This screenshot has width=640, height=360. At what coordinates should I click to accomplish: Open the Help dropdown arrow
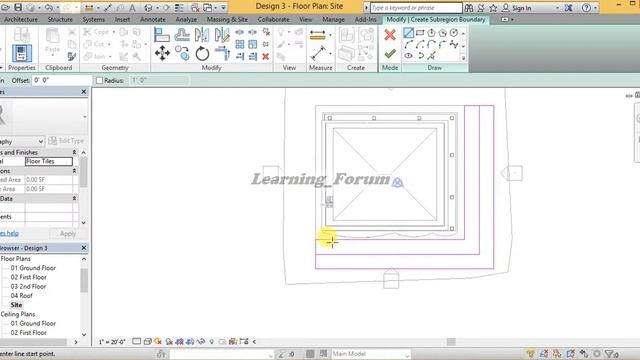(596, 8)
